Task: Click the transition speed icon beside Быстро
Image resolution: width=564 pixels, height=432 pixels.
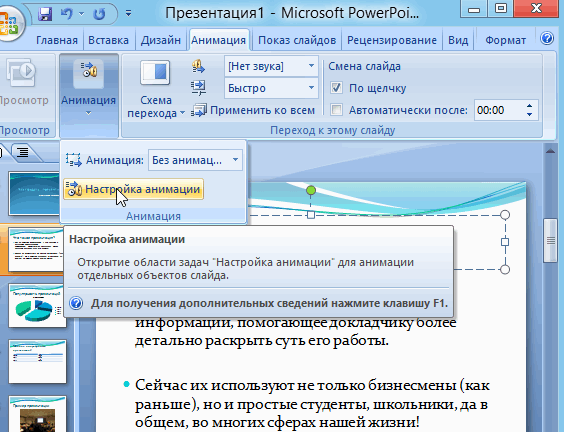Action: (x=198, y=88)
